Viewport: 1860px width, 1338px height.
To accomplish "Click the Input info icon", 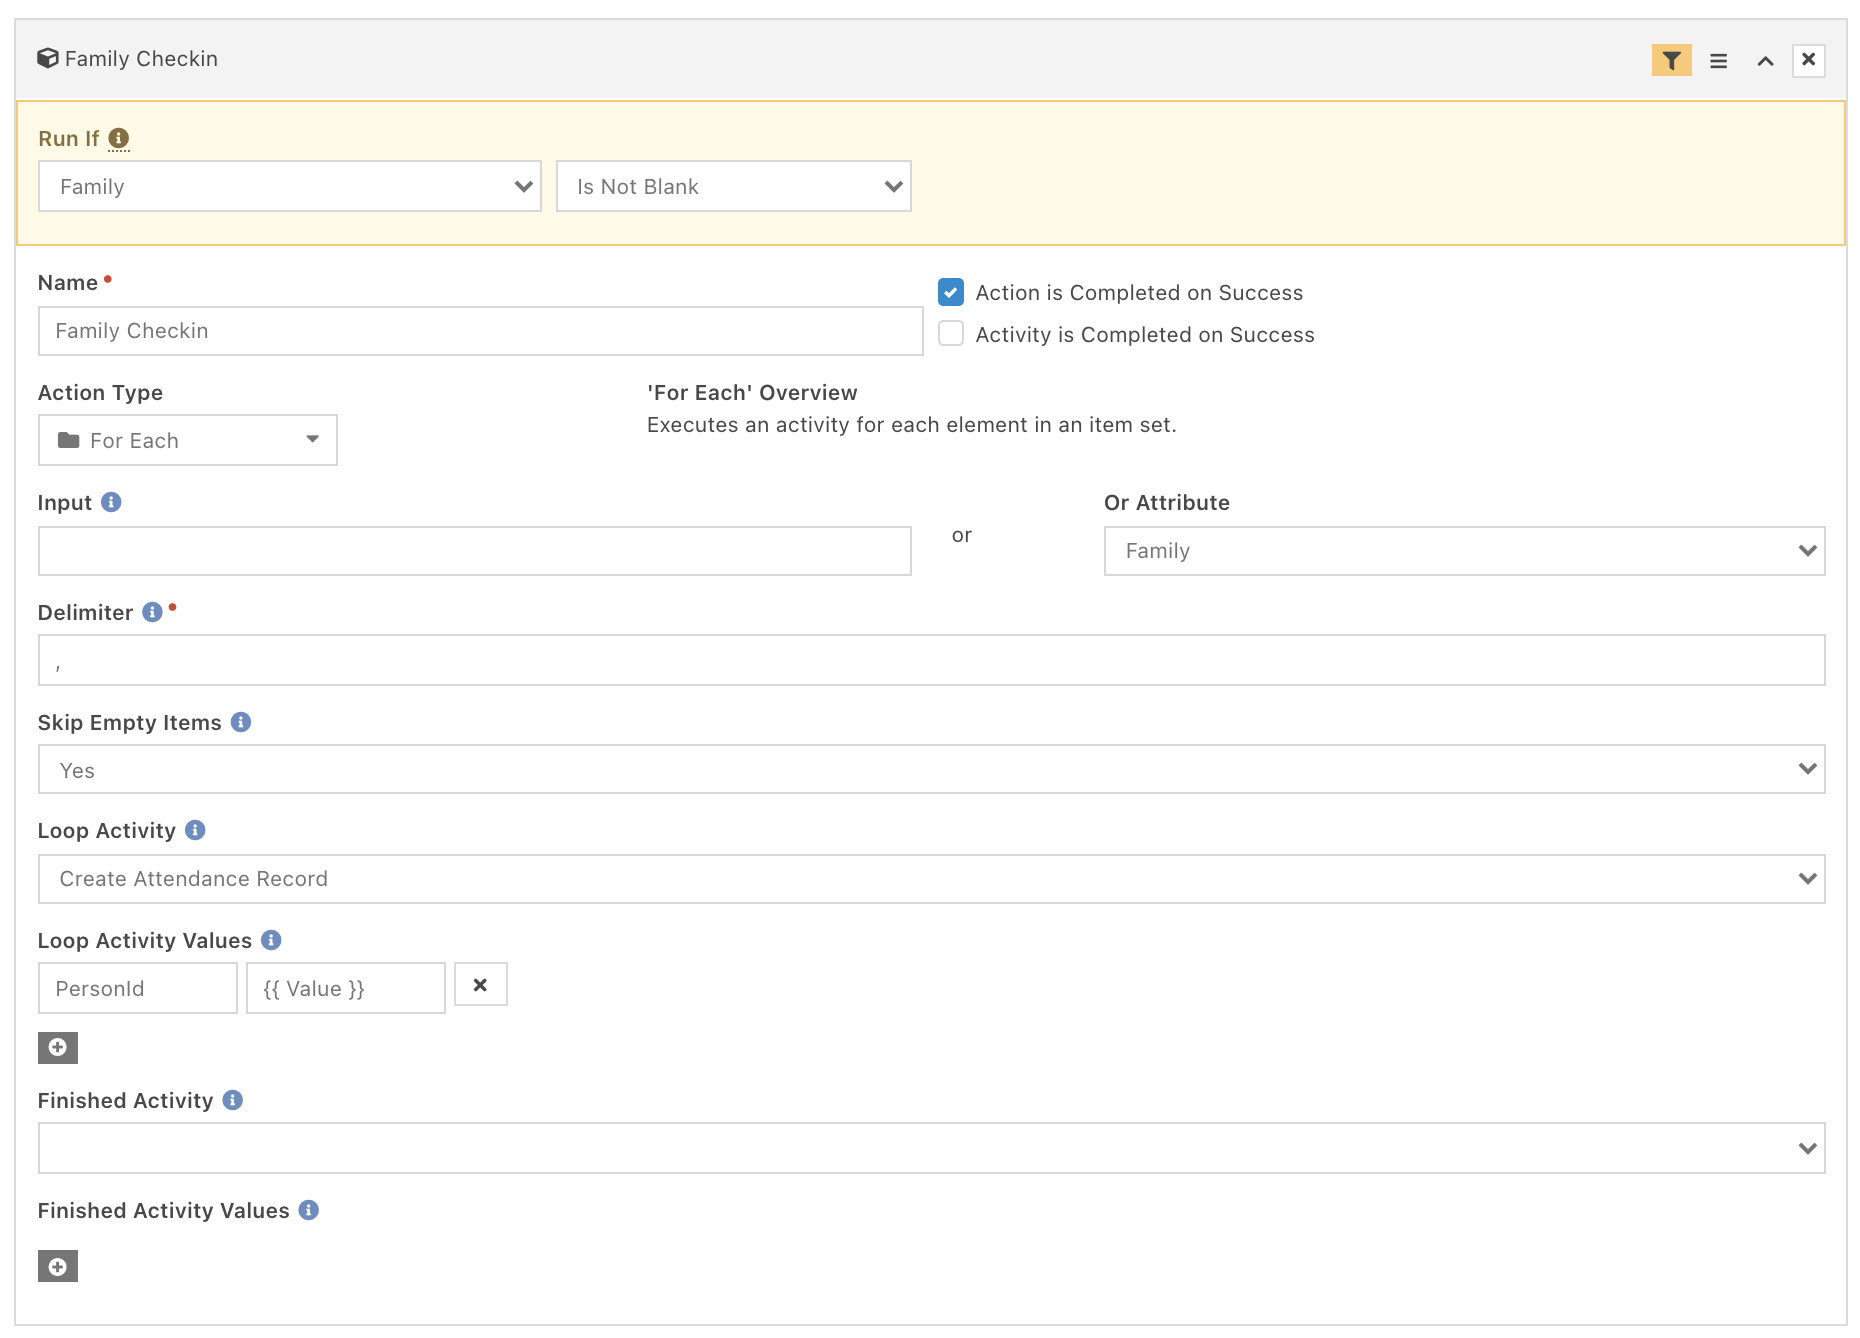I will [112, 502].
